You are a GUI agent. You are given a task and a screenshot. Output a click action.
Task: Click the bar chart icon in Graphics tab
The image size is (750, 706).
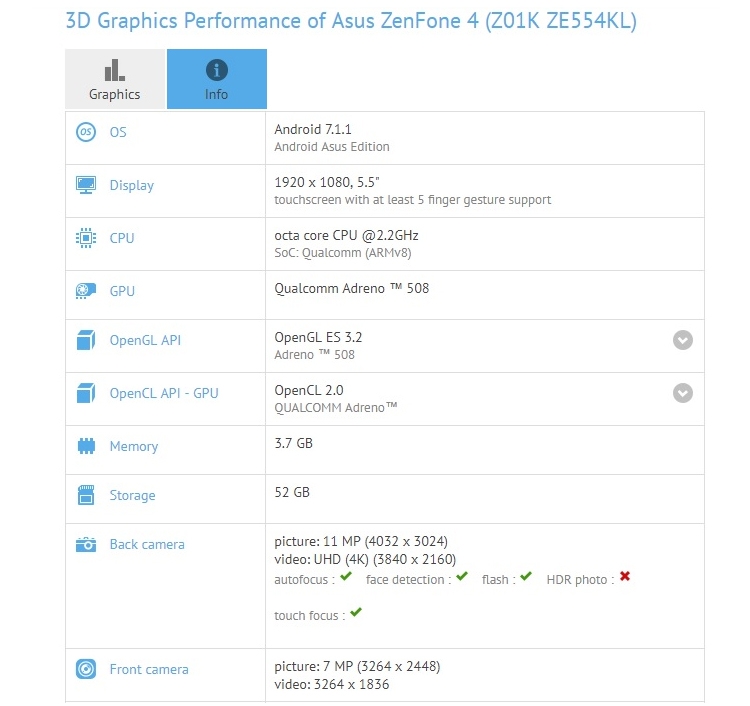click(x=115, y=70)
